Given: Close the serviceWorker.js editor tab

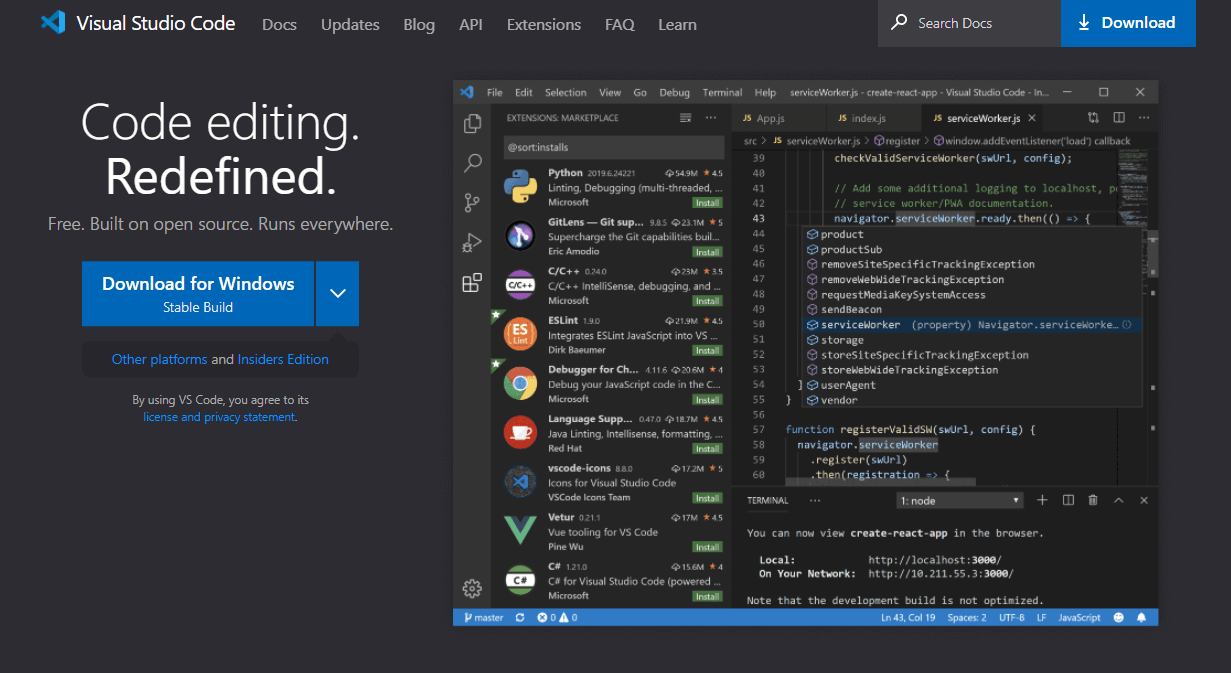Looking at the screenshot, I should [x=1034, y=118].
